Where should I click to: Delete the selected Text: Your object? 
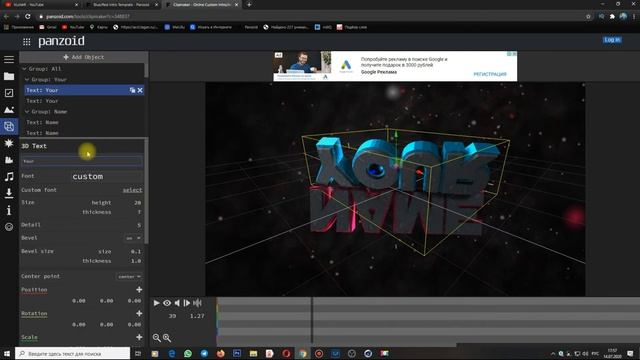coord(140,90)
